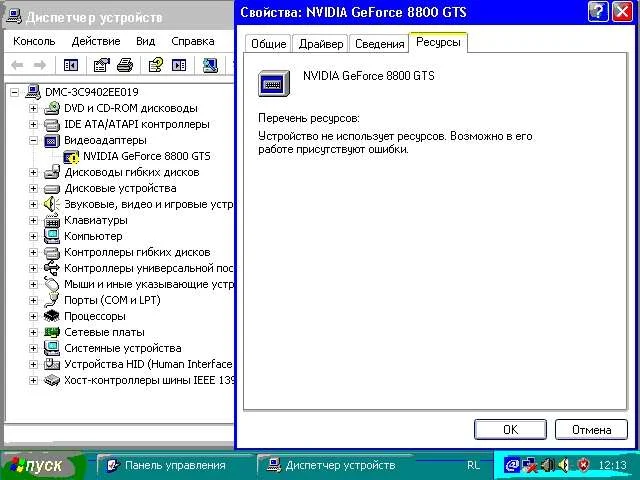640x480 pixels.
Task: Expand Порты (COM и LPT) node
Action: click(x=33, y=300)
